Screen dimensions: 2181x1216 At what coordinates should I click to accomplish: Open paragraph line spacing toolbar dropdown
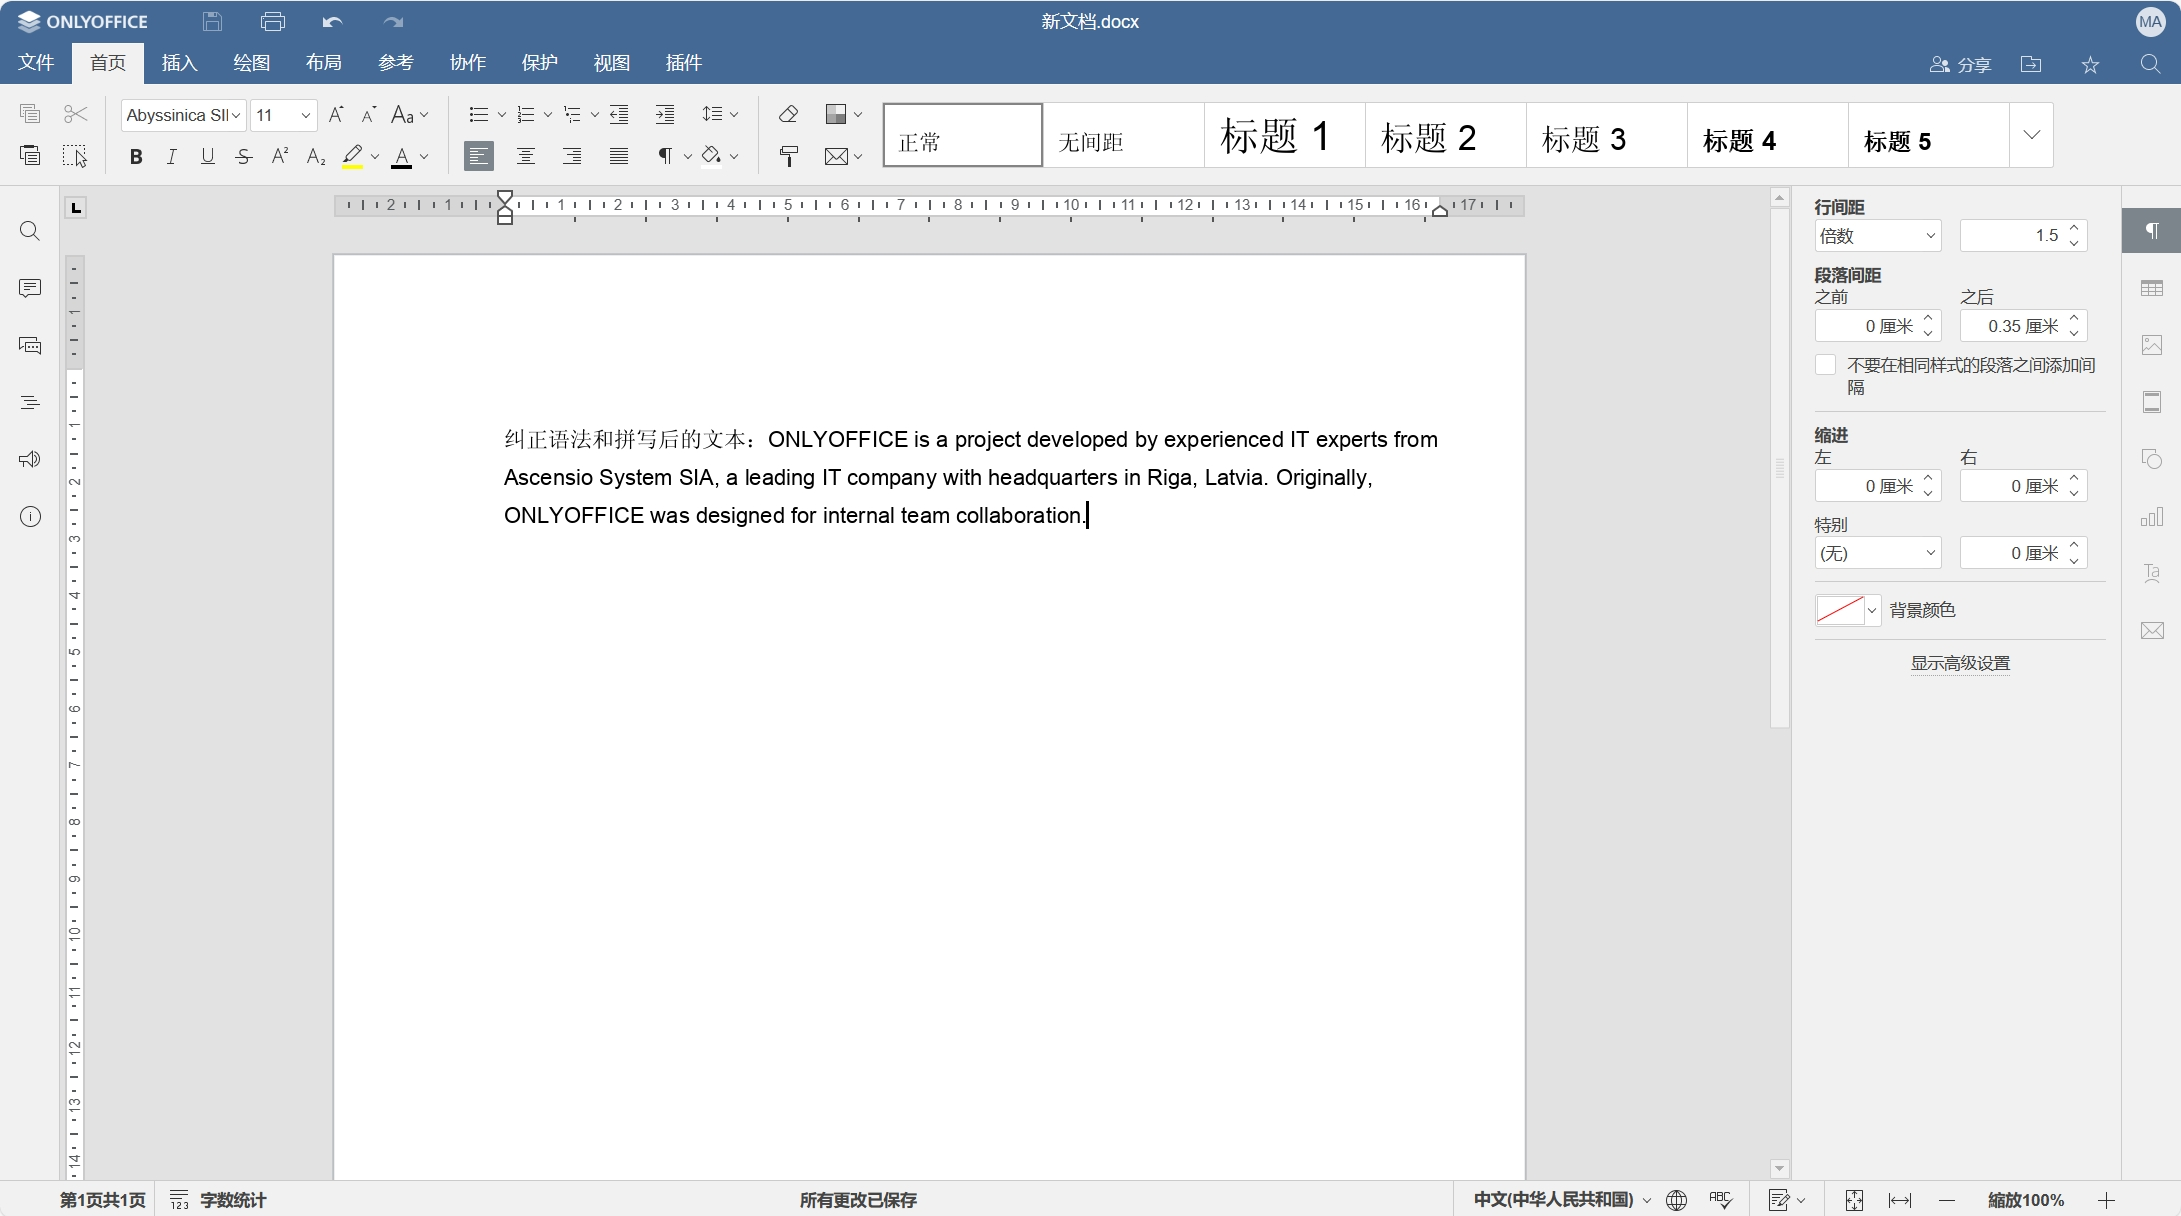720,114
